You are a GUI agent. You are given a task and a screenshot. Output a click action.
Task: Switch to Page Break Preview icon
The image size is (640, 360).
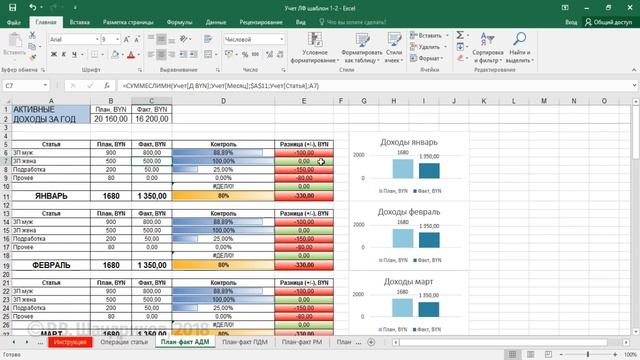click(548, 354)
